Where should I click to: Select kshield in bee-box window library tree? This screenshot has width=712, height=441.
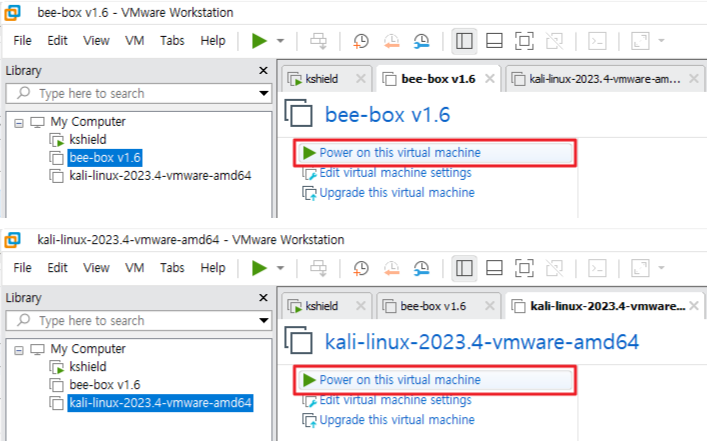click(88, 139)
